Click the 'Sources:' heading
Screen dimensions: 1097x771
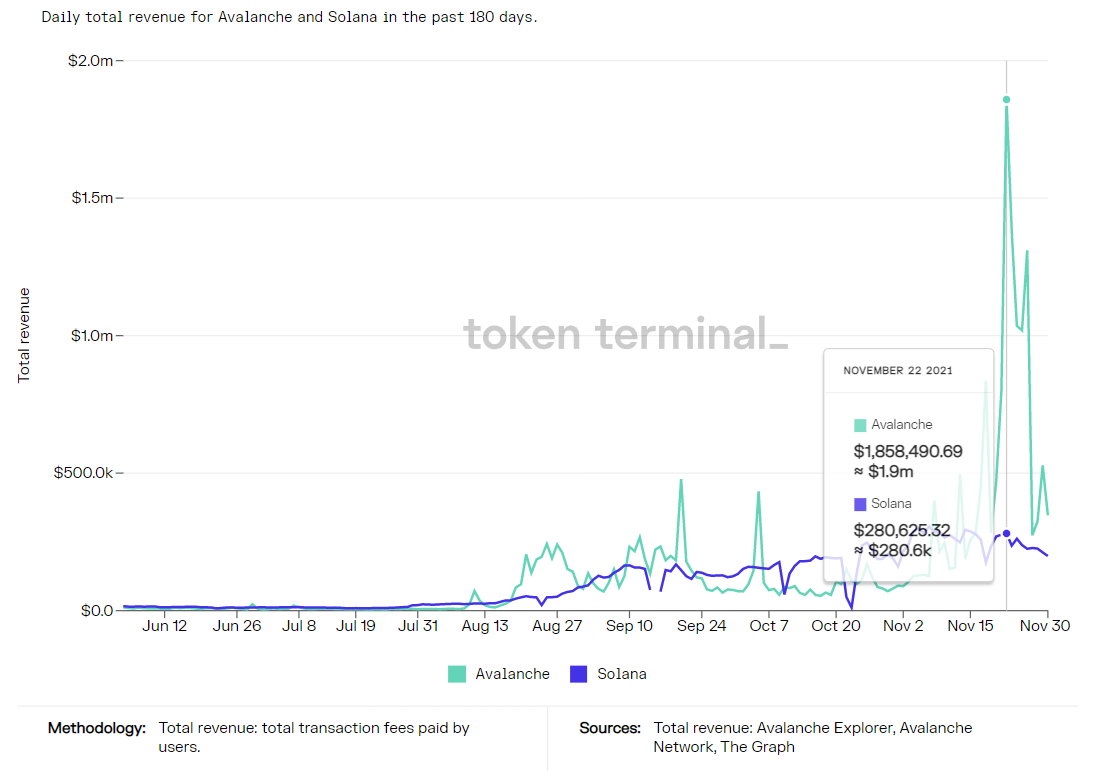click(x=609, y=728)
